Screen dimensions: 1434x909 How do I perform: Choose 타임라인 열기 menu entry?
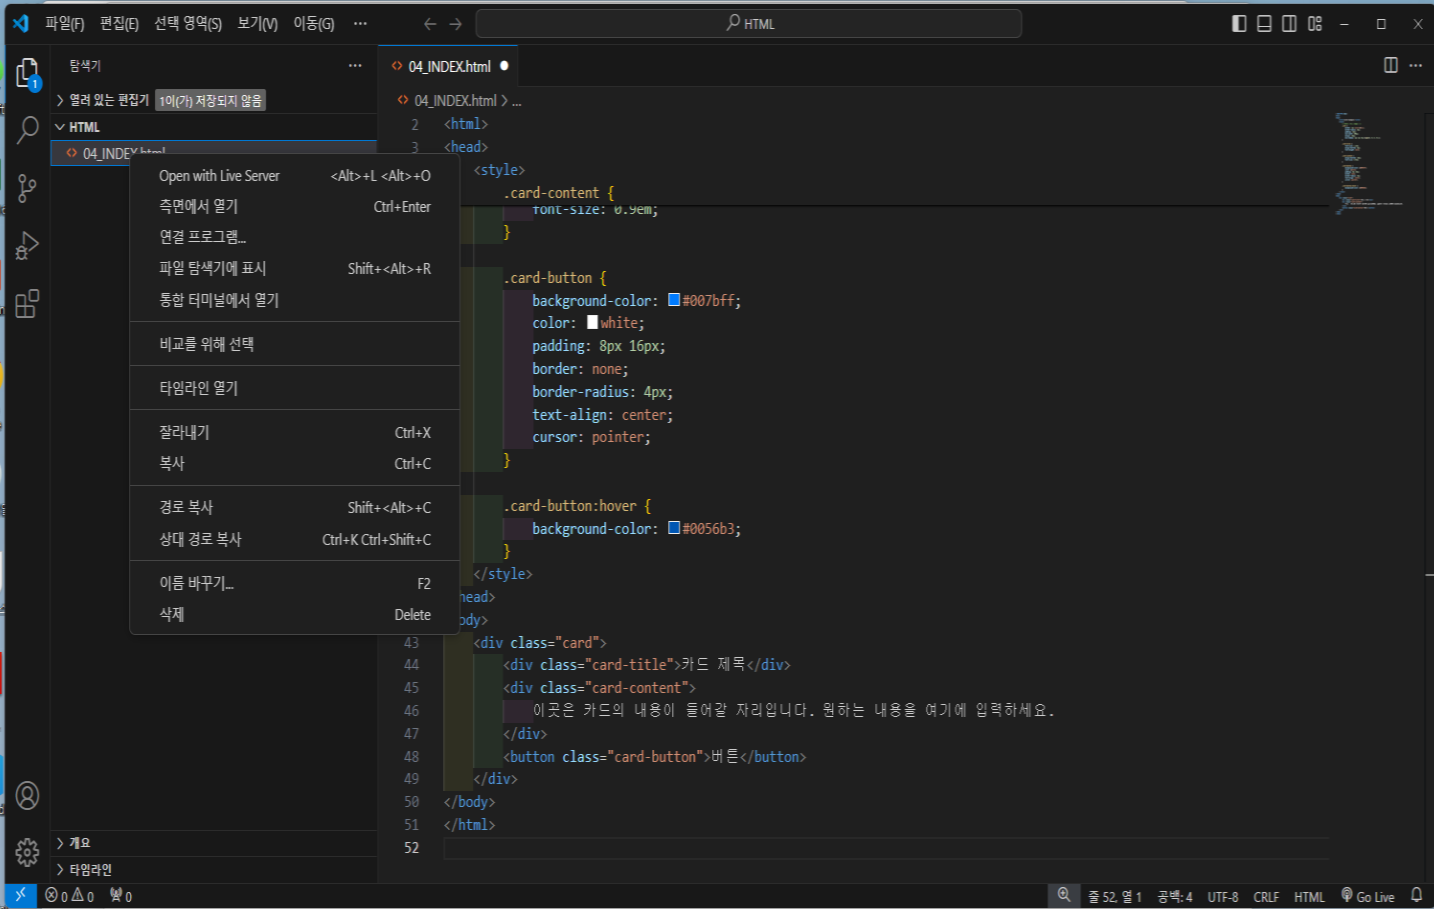click(x=295, y=388)
